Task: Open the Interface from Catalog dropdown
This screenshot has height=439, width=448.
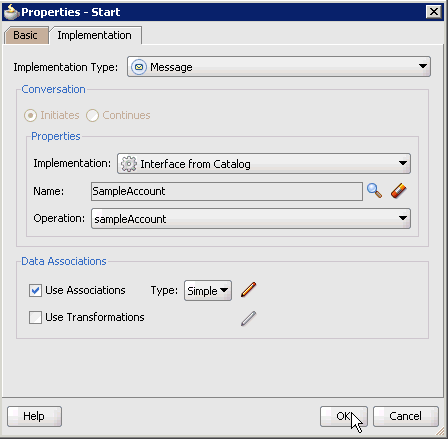Action: click(x=264, y=163)
